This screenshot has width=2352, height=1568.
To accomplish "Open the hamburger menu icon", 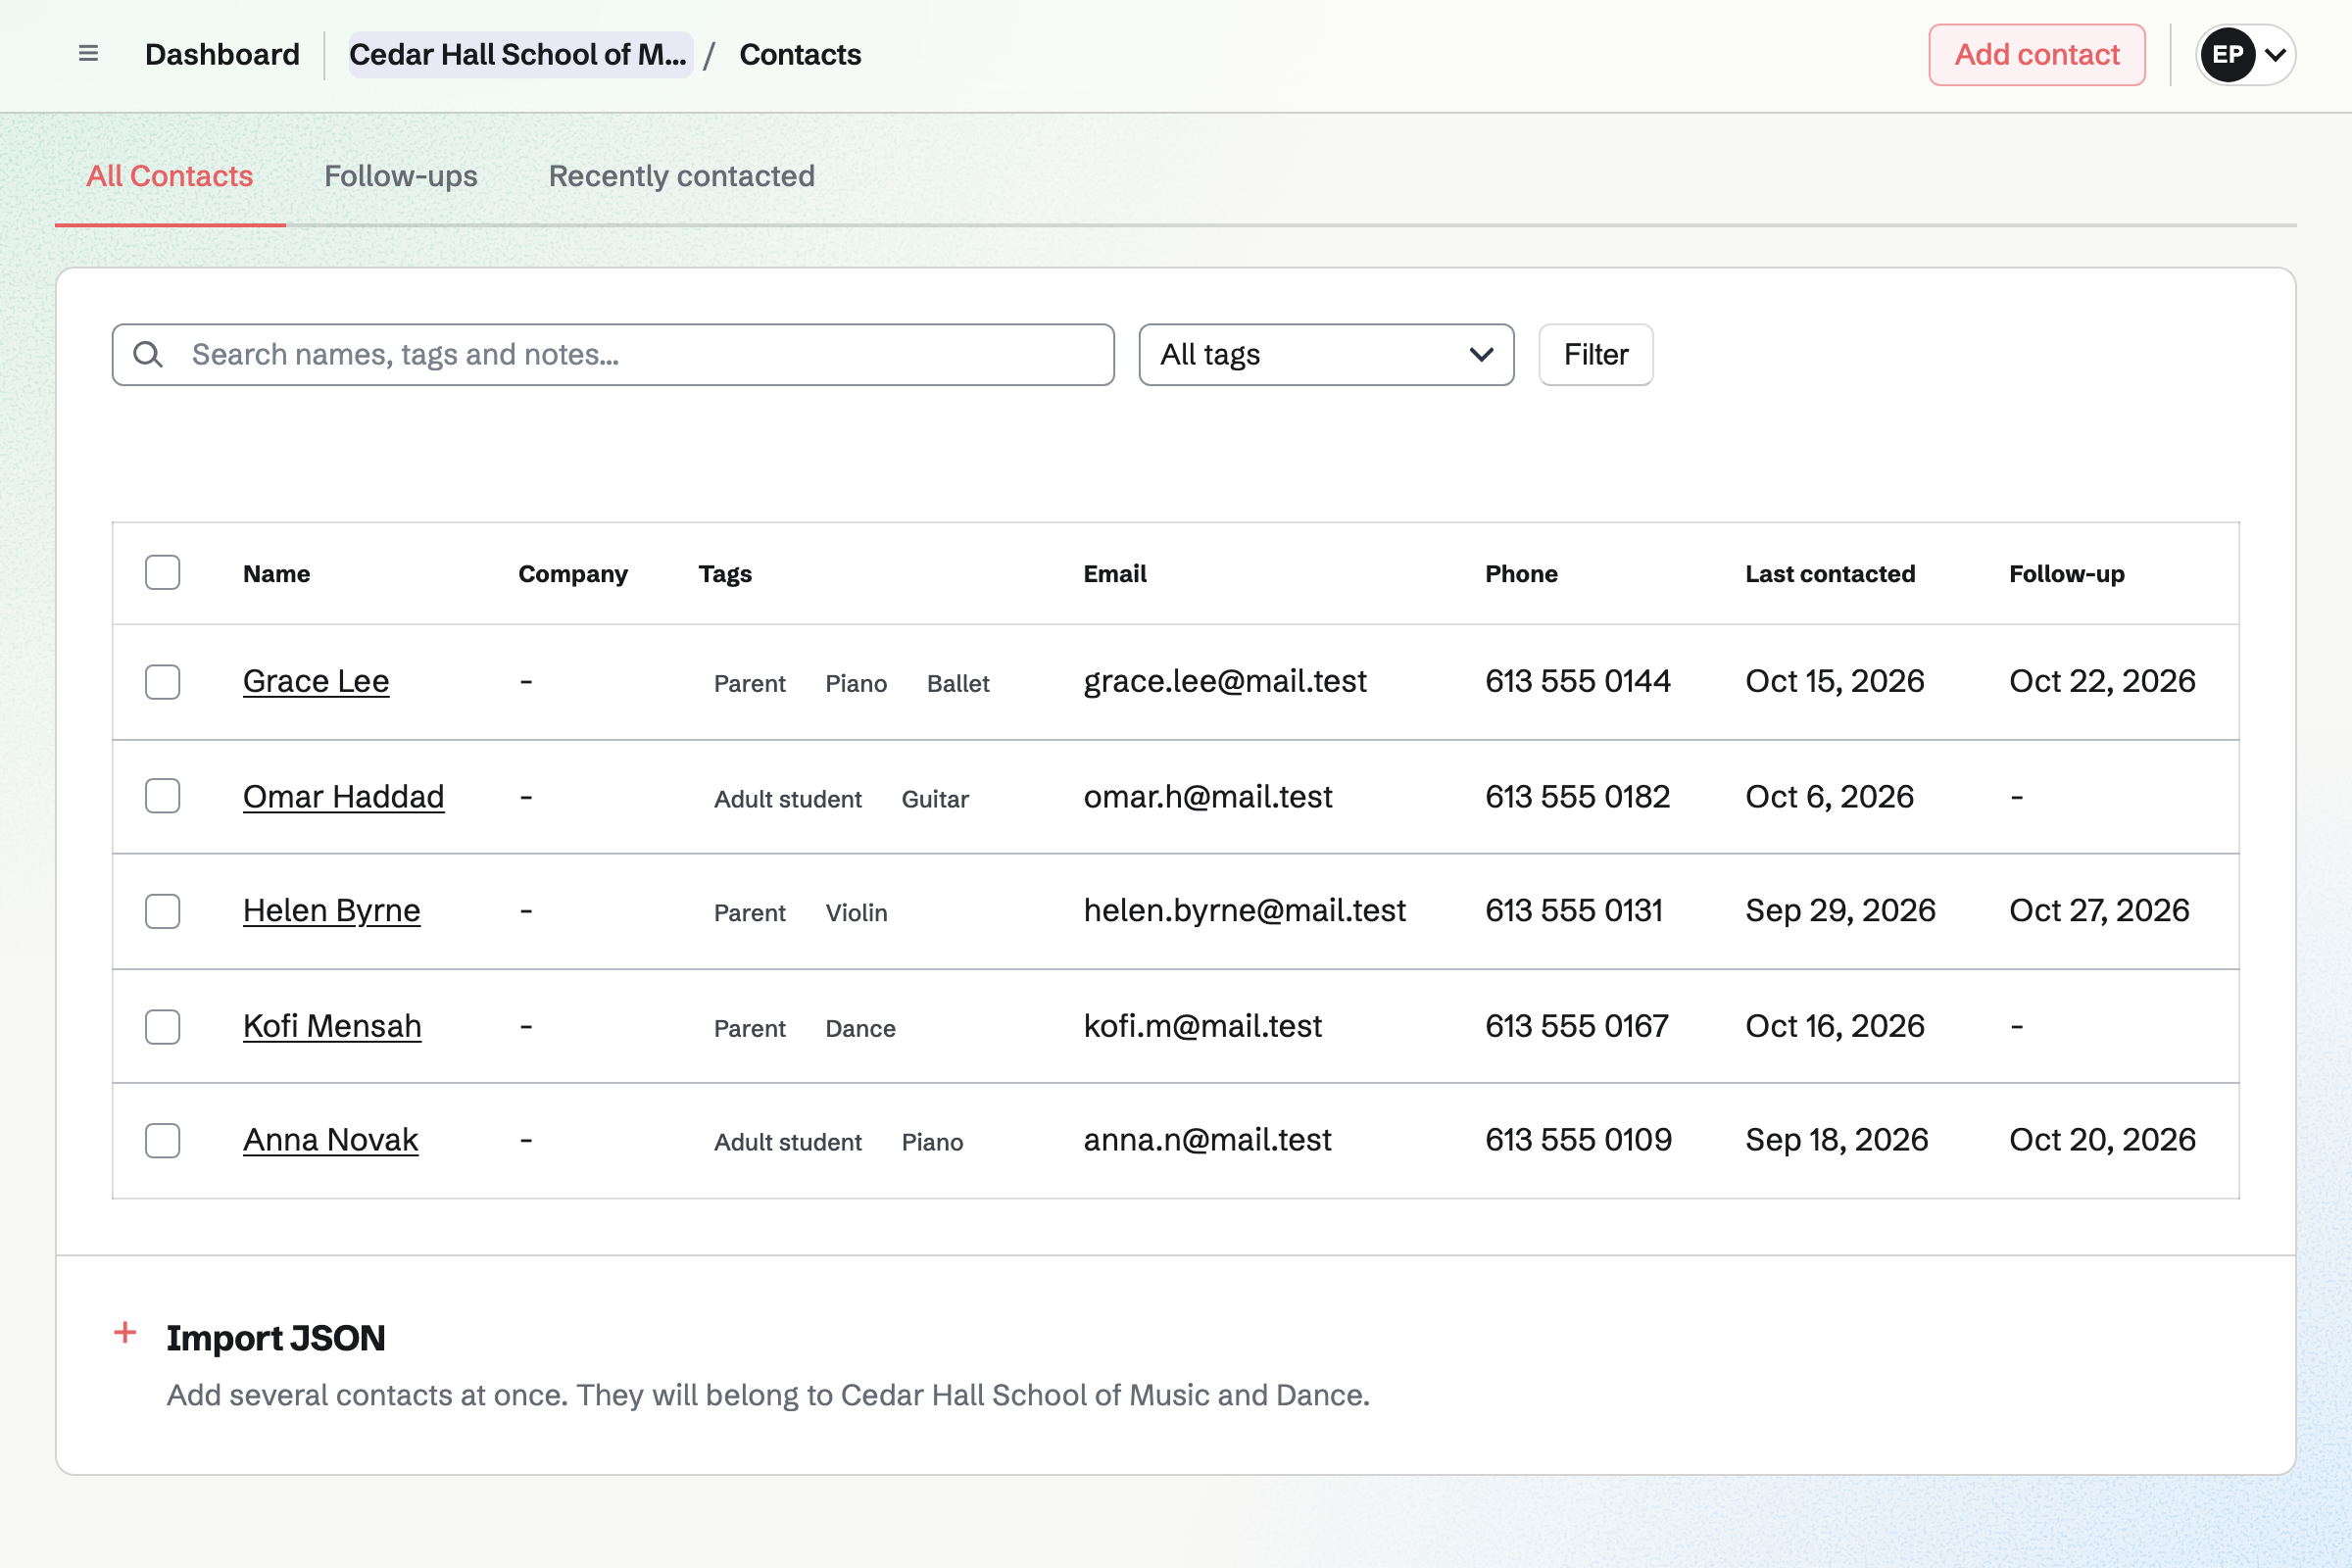I will [88, 54].
